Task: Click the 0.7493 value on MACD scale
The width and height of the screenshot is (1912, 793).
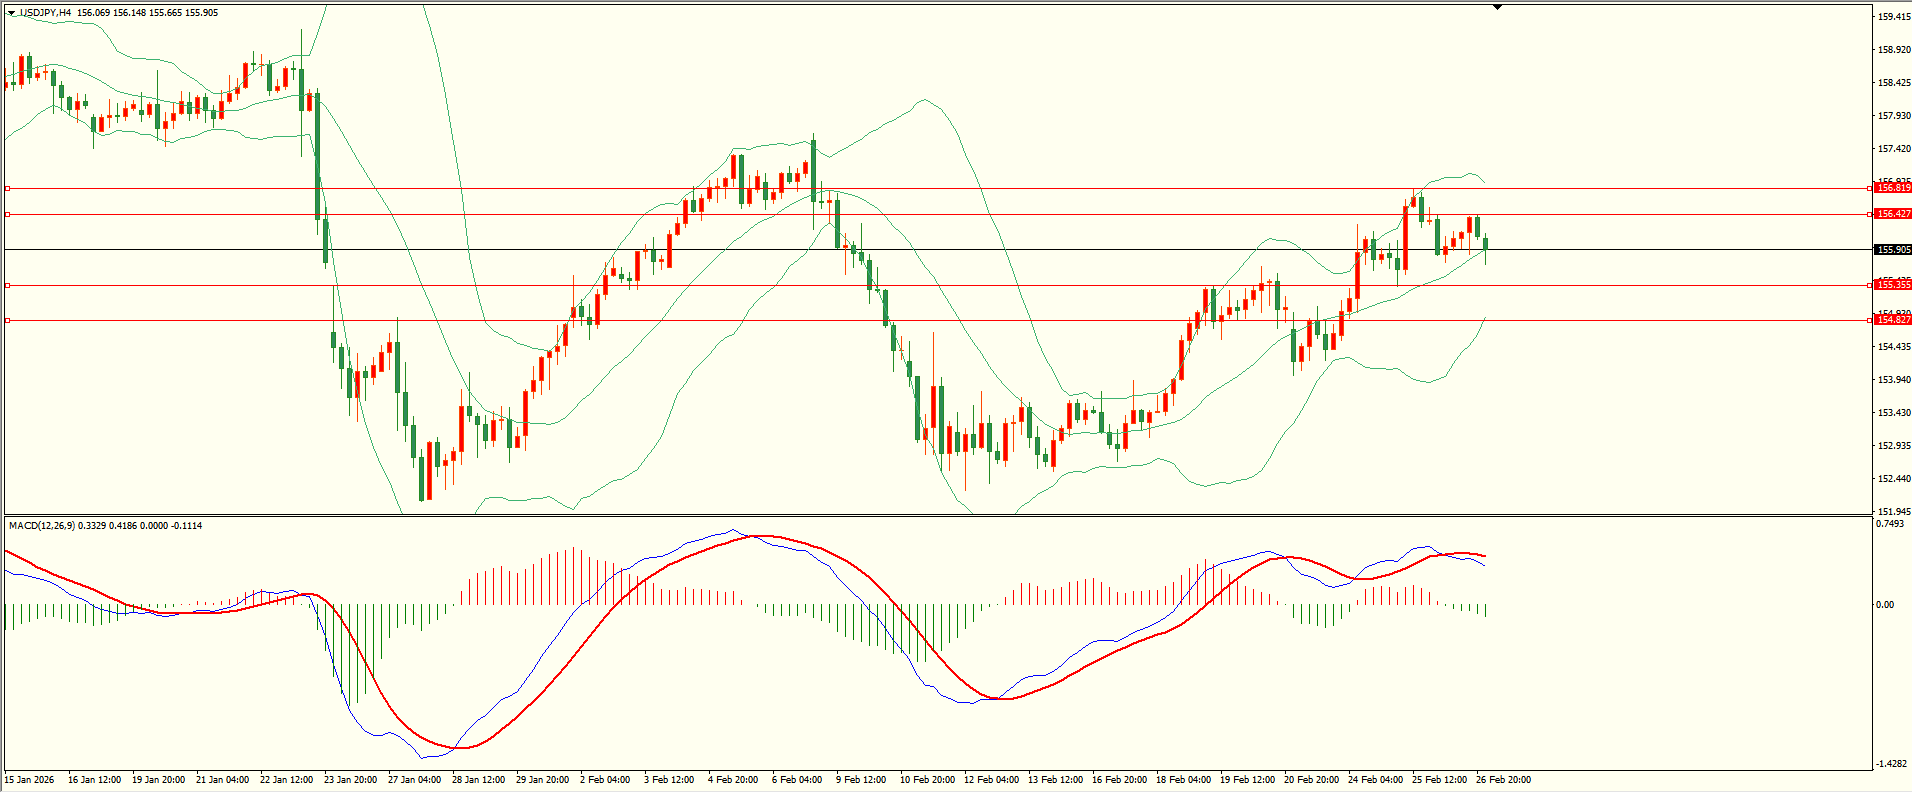Action: [1889, 524]
